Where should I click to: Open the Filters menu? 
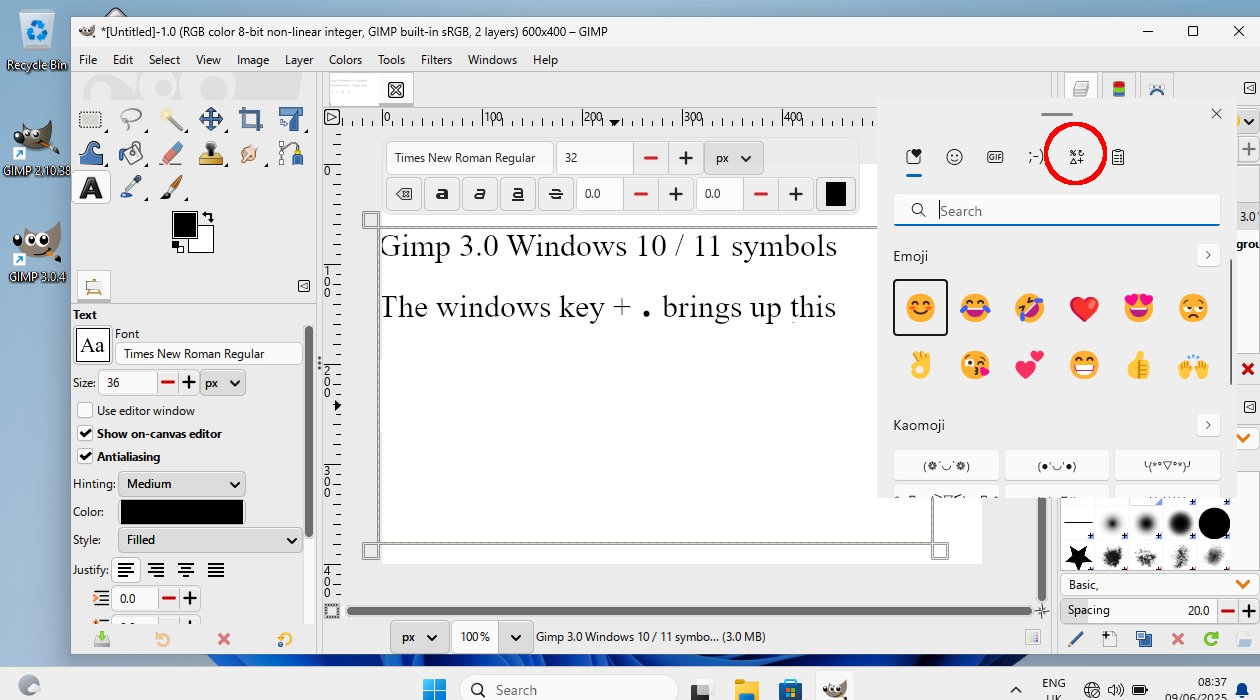click(436, 60)
